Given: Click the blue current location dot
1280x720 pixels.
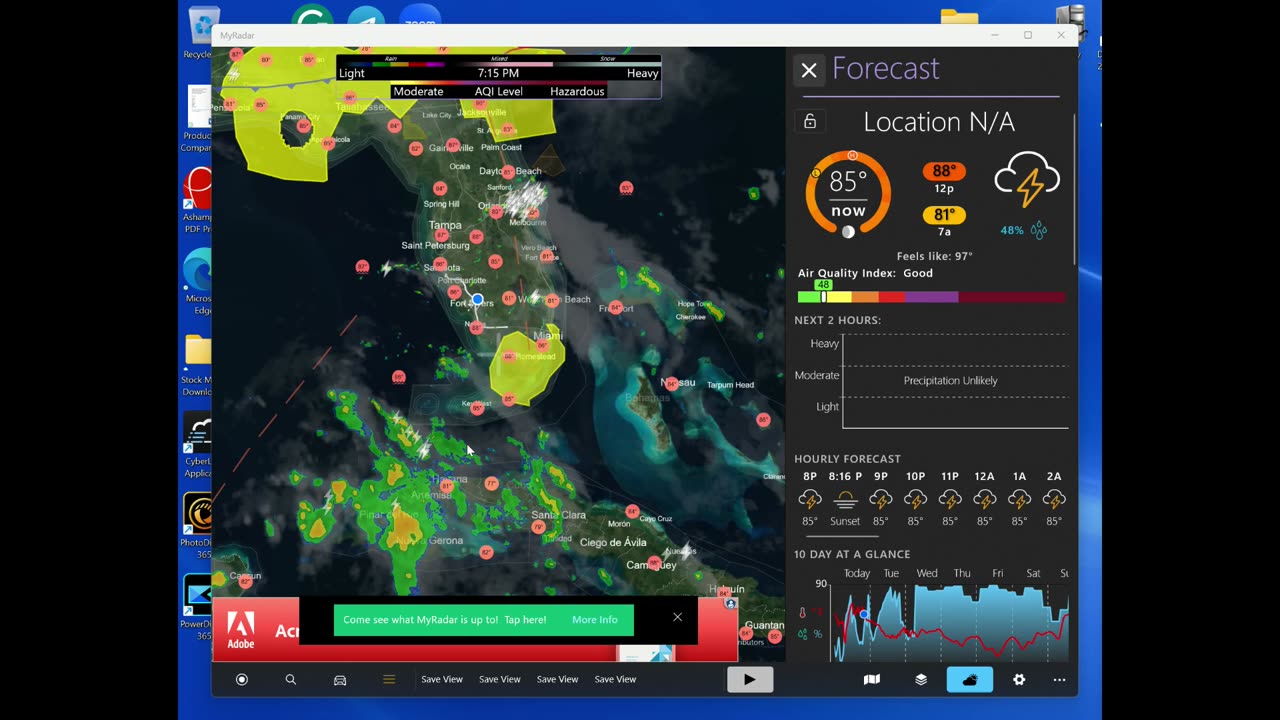Looking at the screenshot, I should [478, 299].
